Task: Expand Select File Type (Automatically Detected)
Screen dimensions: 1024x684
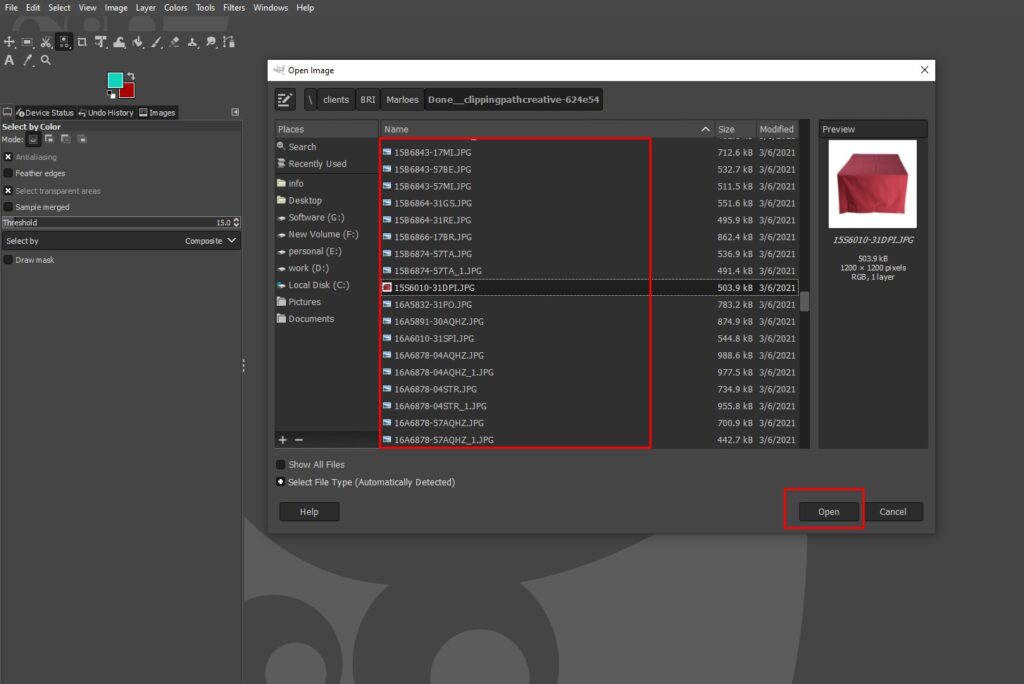Action: click(281, 480)
